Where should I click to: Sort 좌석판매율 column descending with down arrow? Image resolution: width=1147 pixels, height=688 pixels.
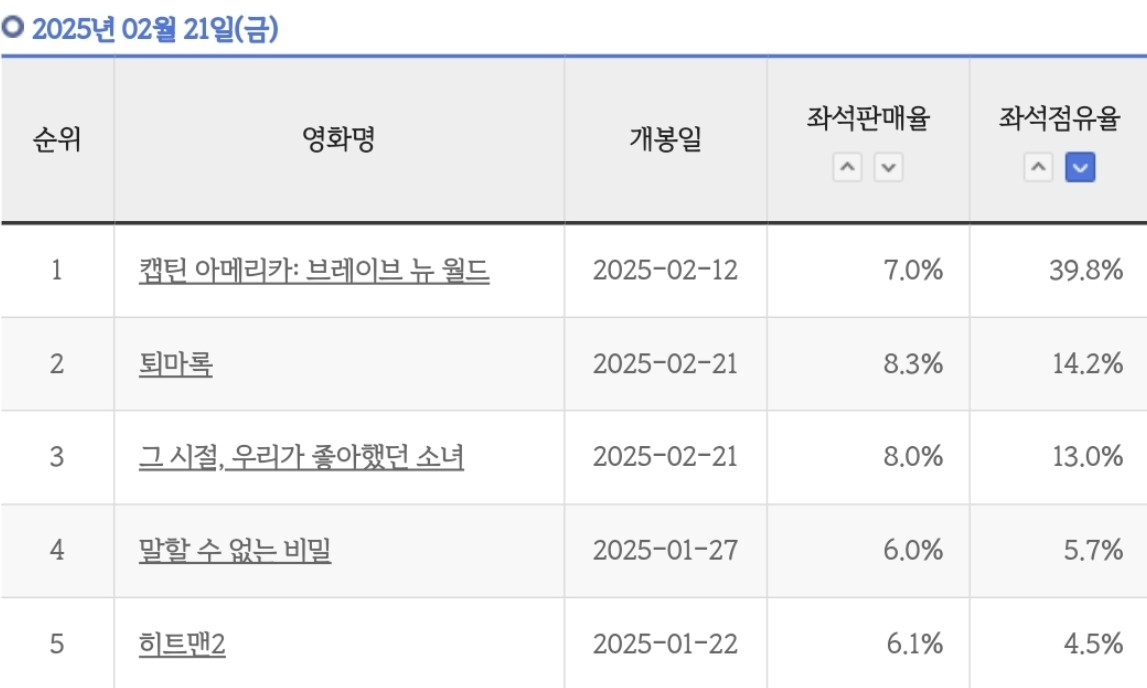tap(888, 168)
